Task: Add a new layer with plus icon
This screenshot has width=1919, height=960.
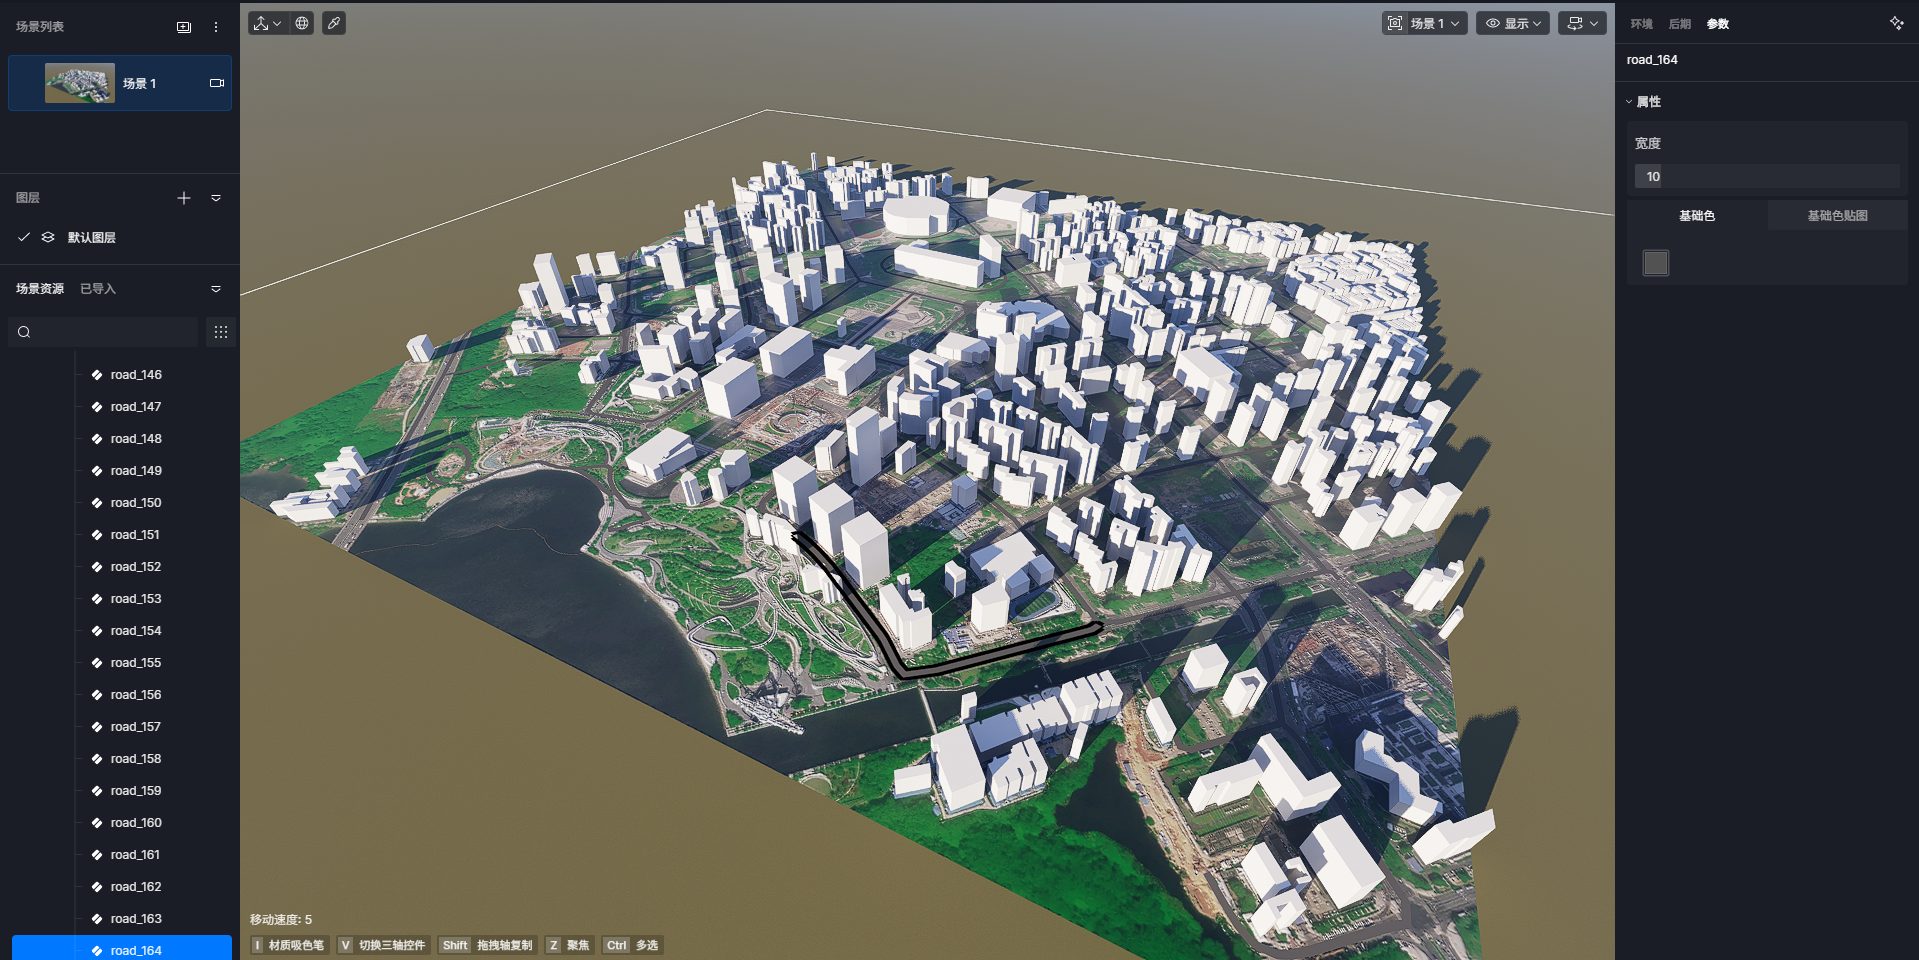Action: tap(184, 198)
